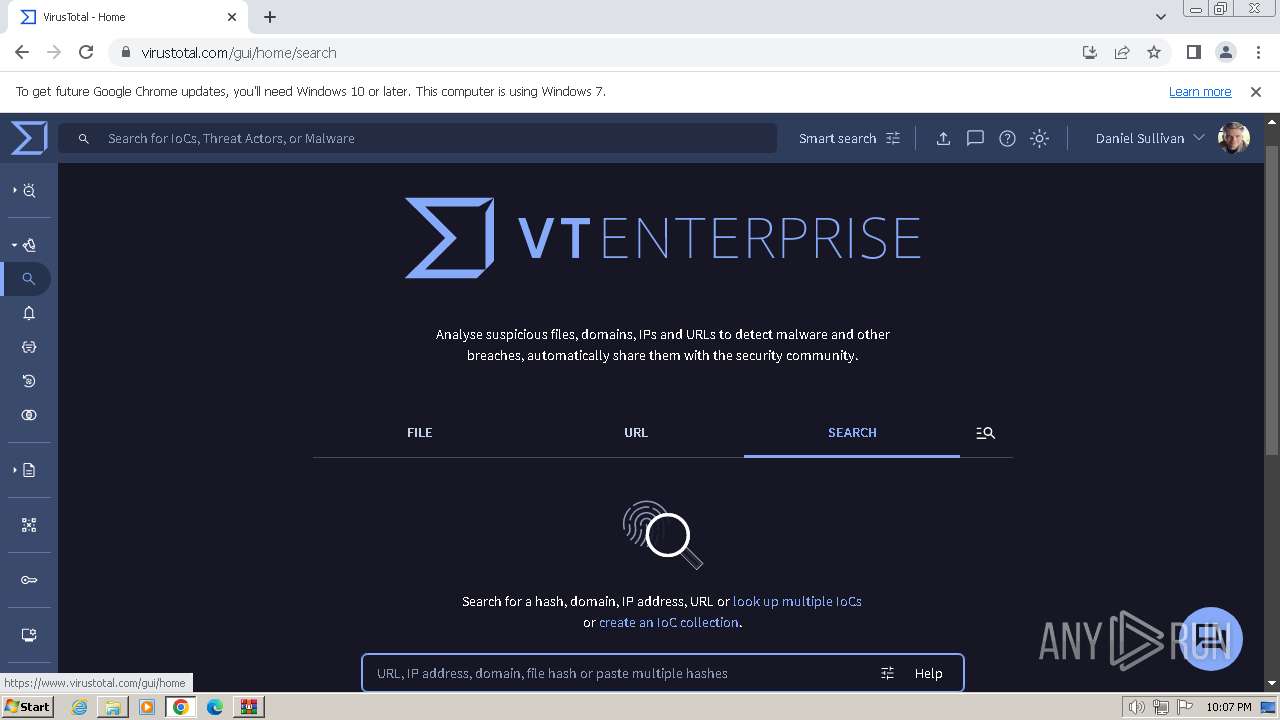Viewport: 1280px width, 720px height.
Task: Follow 'create an IoC collection' link
Action: click(668, 622)
